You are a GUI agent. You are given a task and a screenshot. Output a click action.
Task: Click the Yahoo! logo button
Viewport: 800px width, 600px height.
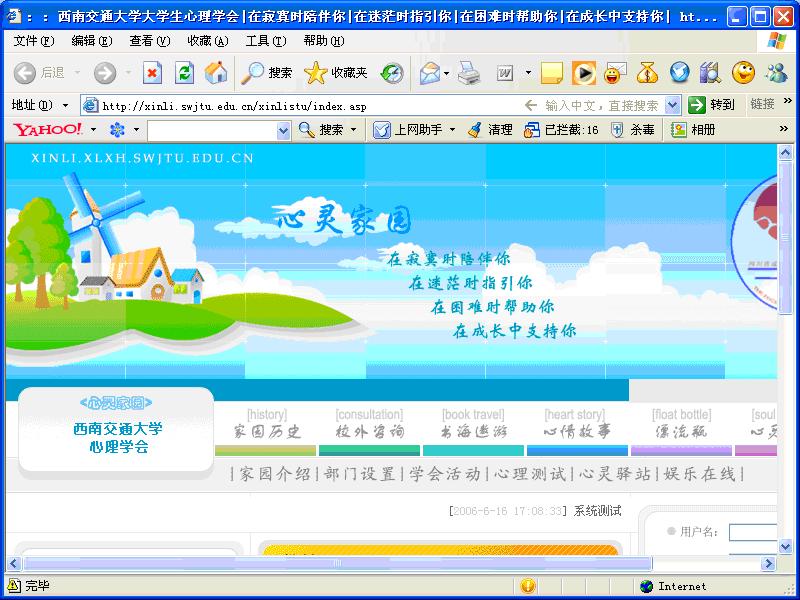47,130
